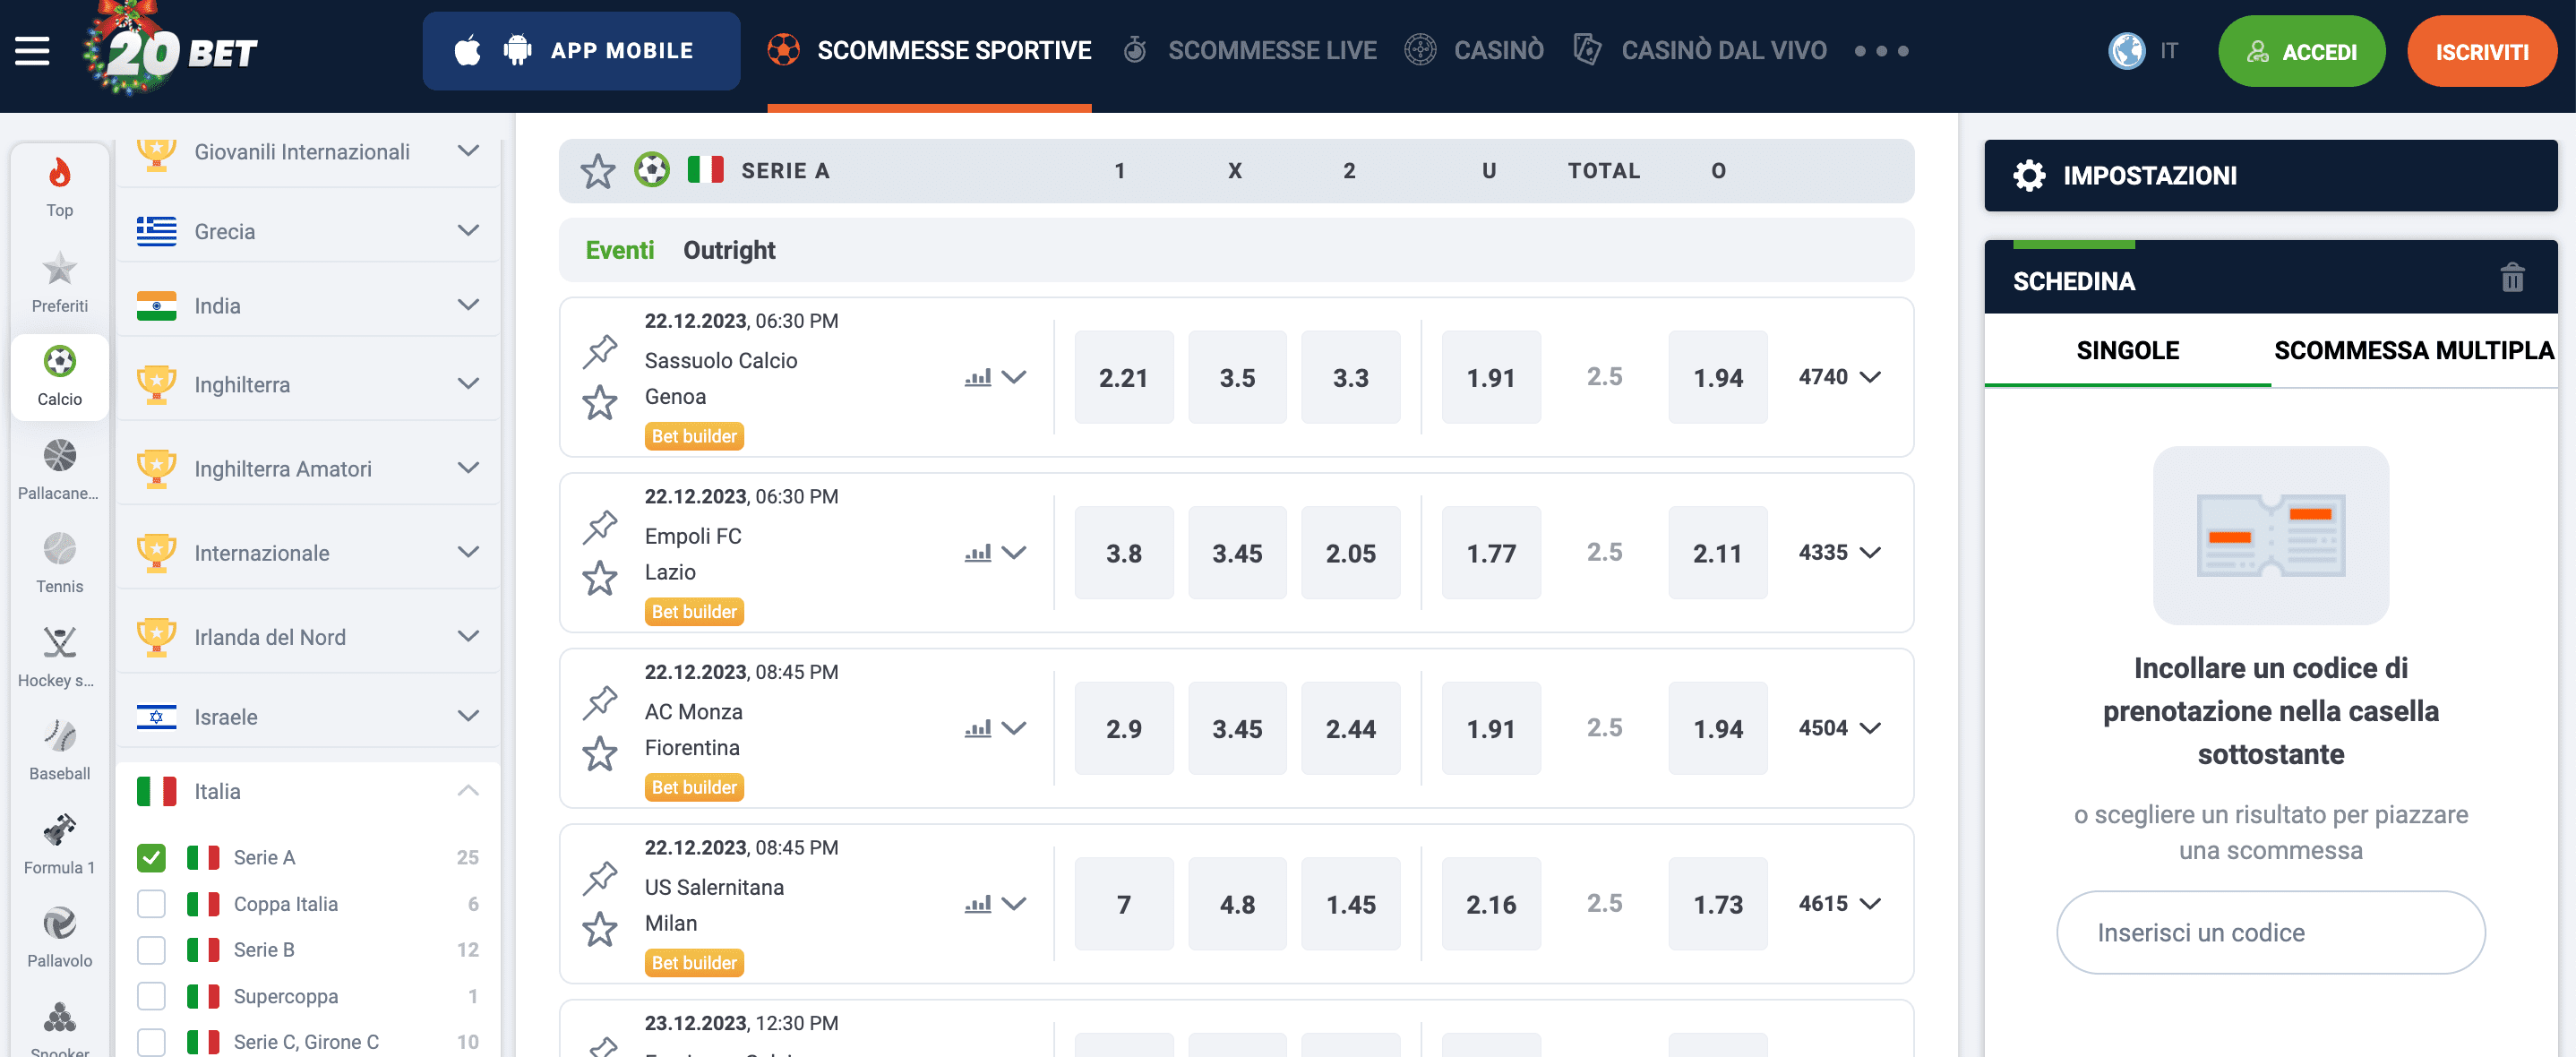Switch to the Outright tab
Screen dimensions: 2576x1057
tap(729, 250)
